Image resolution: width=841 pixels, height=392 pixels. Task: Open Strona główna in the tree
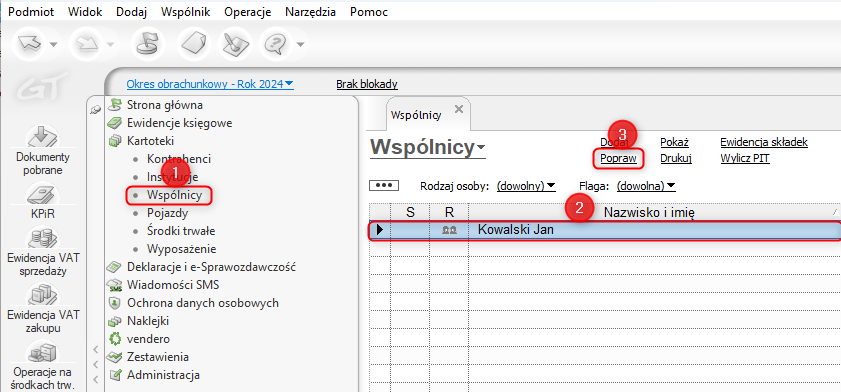(165, 105)
